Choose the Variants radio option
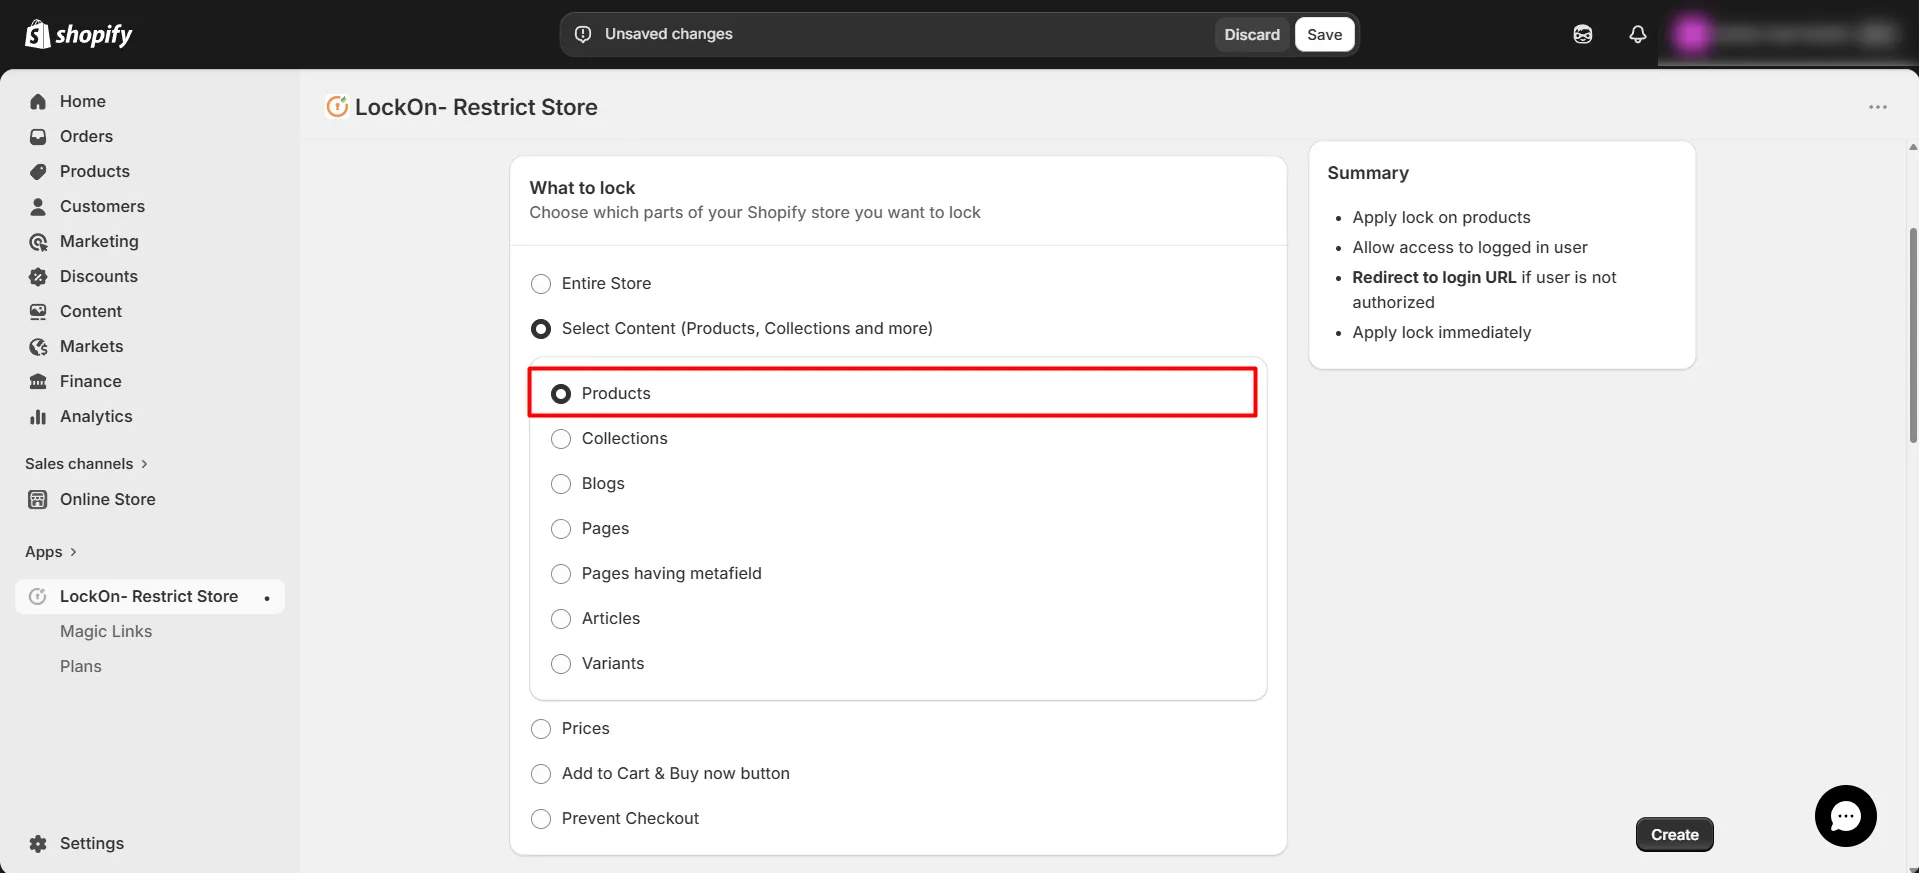Screen dimensions: 1919x873 (561, 664)
